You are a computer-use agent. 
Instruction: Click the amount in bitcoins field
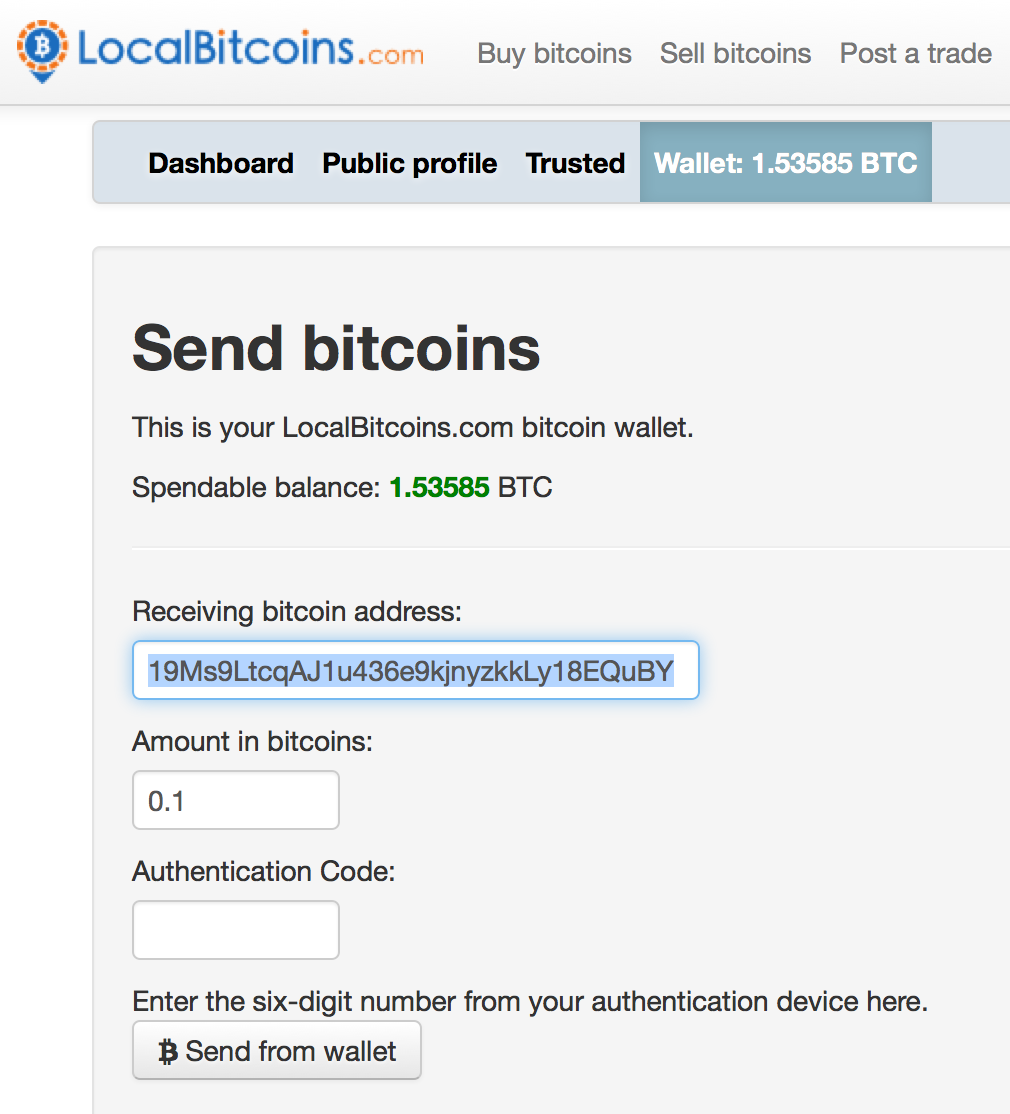coord(235,800)
